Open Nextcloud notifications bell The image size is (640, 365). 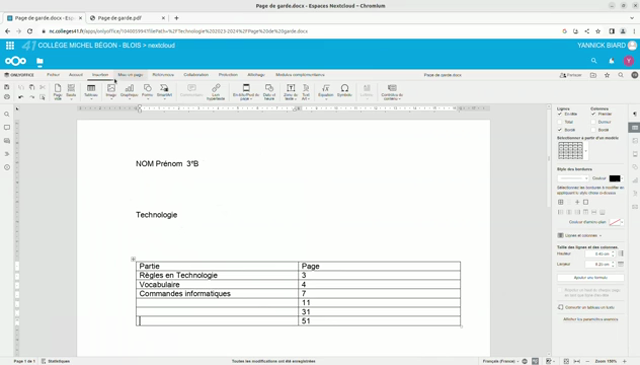pos(611,61)
